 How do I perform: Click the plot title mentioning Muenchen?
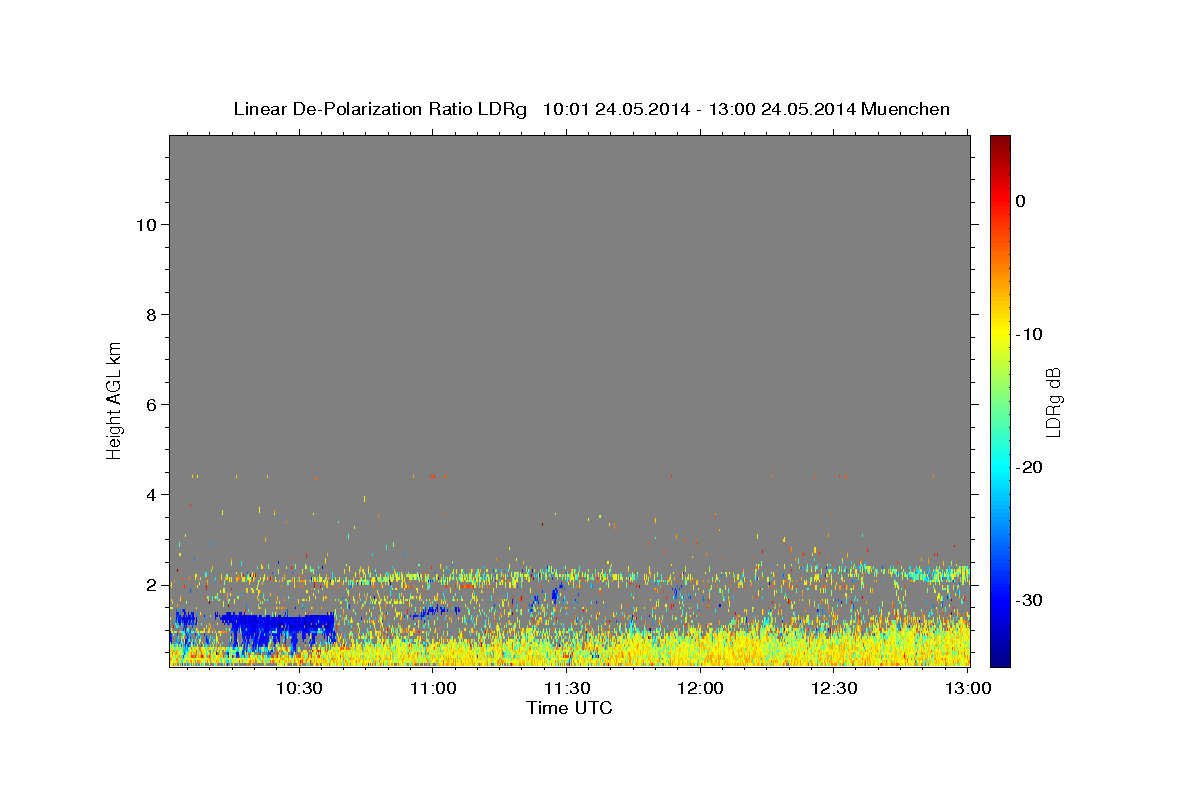click(591, 109)
